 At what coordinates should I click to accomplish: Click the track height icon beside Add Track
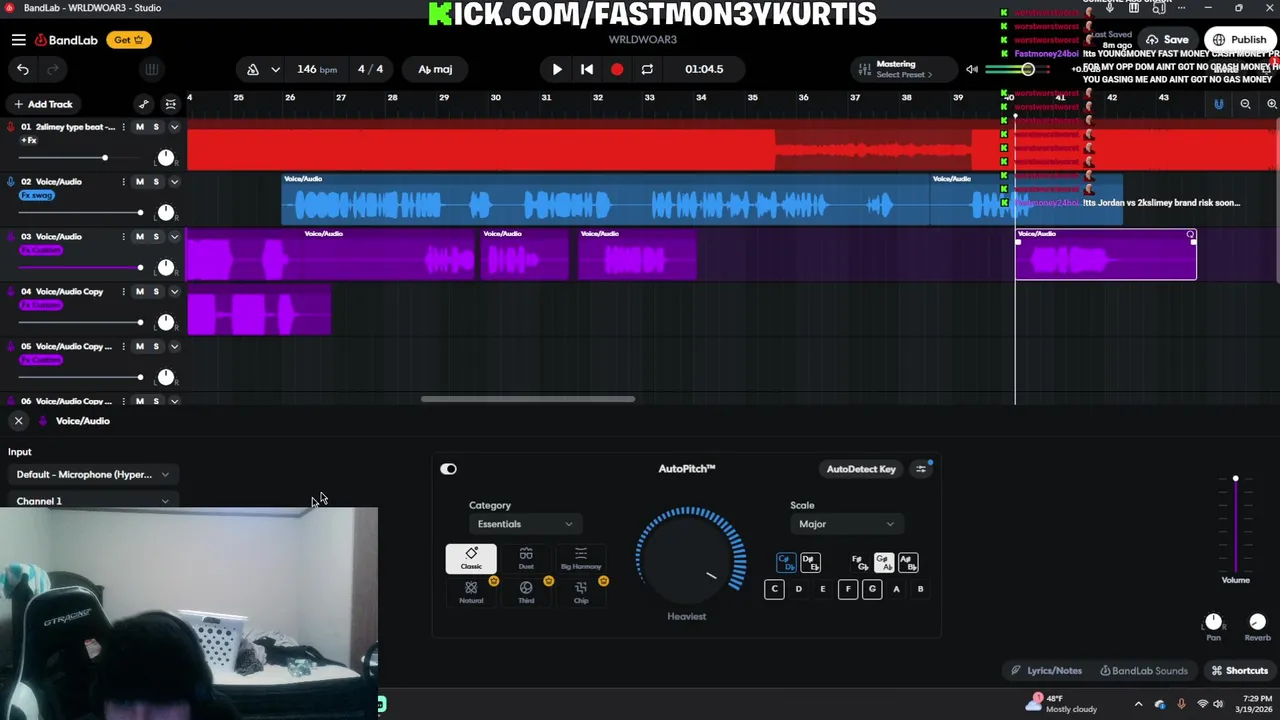[x=171, y=104]
